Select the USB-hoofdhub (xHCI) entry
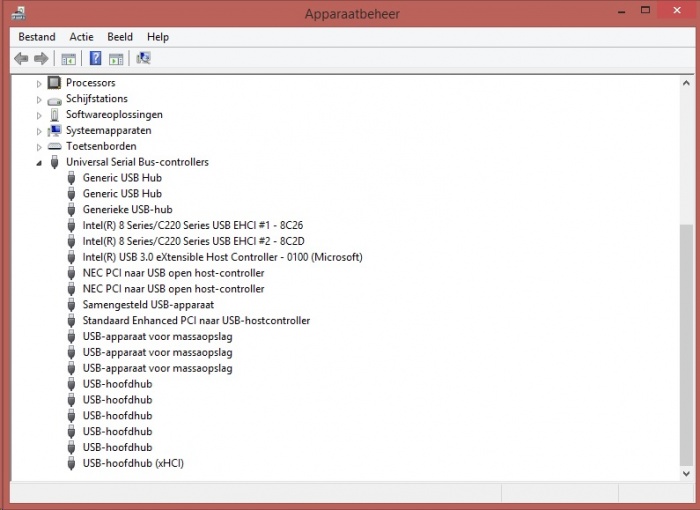The width and height of the screenshot is (700, 510). click(133, 463)
